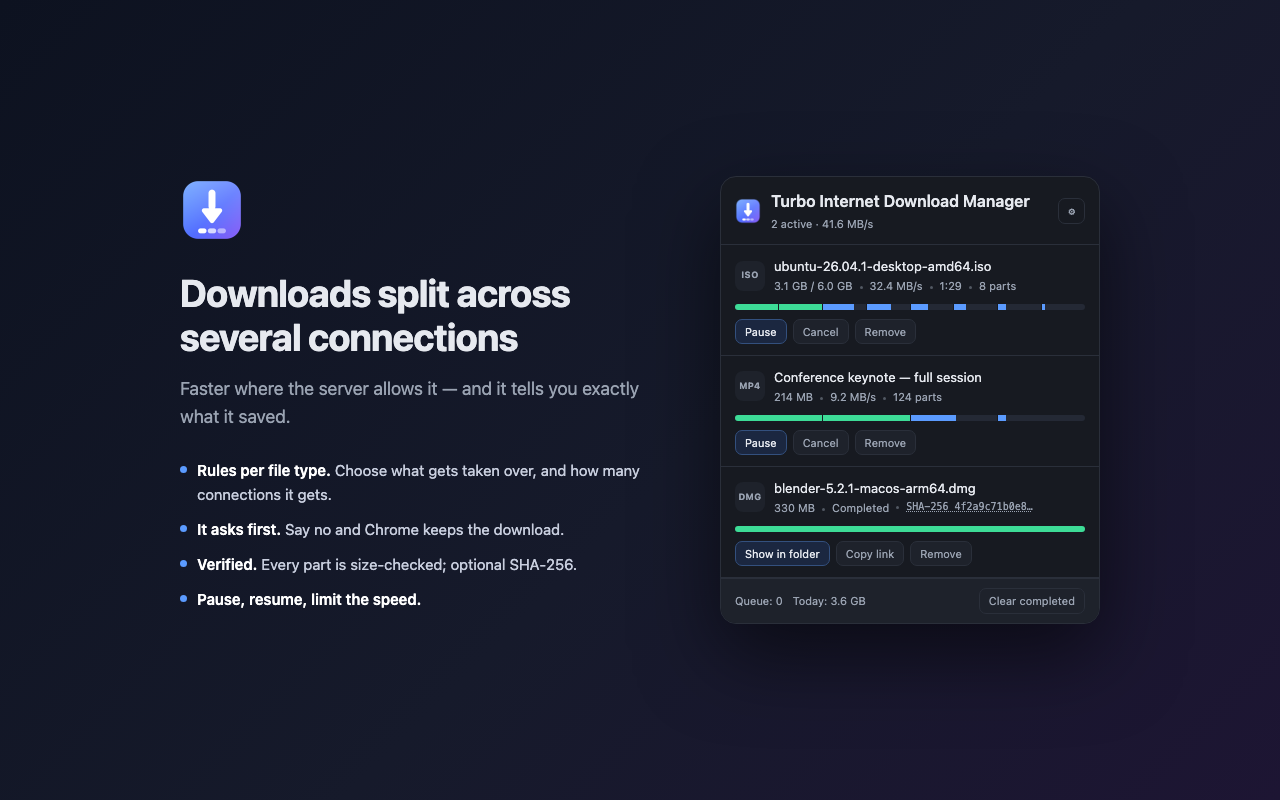Image resolution: width=1280 pixels, height=800 pixels.
Task: Select title Conference keynote — full session
Action: coord(878,377)
